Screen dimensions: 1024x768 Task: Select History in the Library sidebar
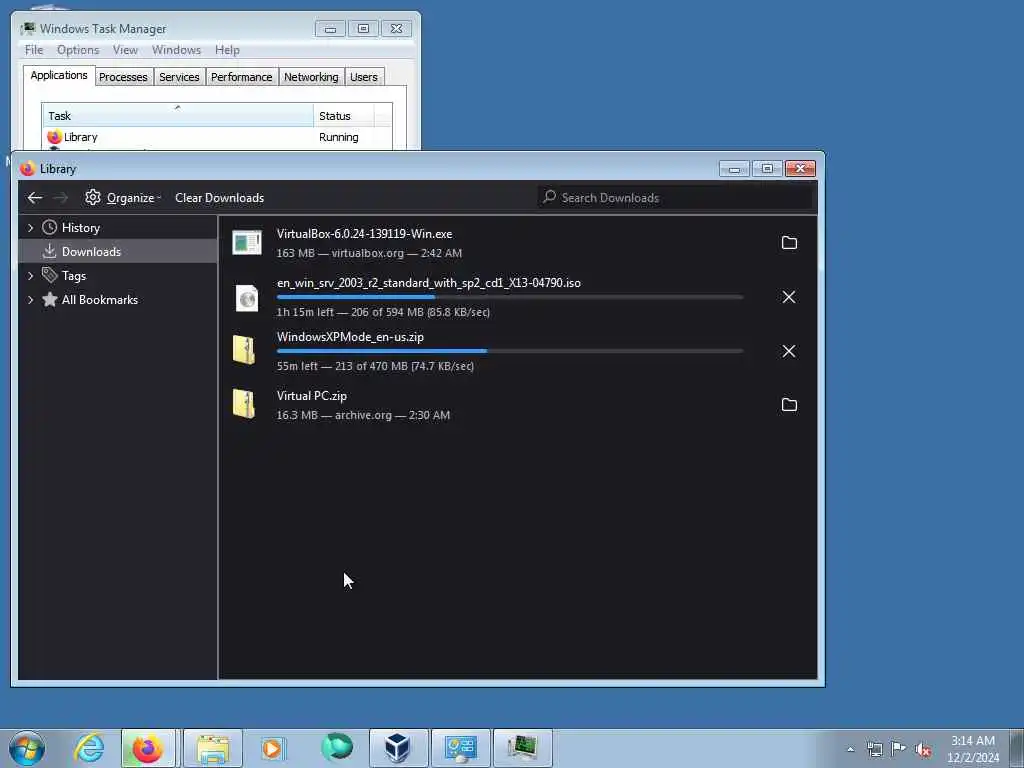(80, 227)
